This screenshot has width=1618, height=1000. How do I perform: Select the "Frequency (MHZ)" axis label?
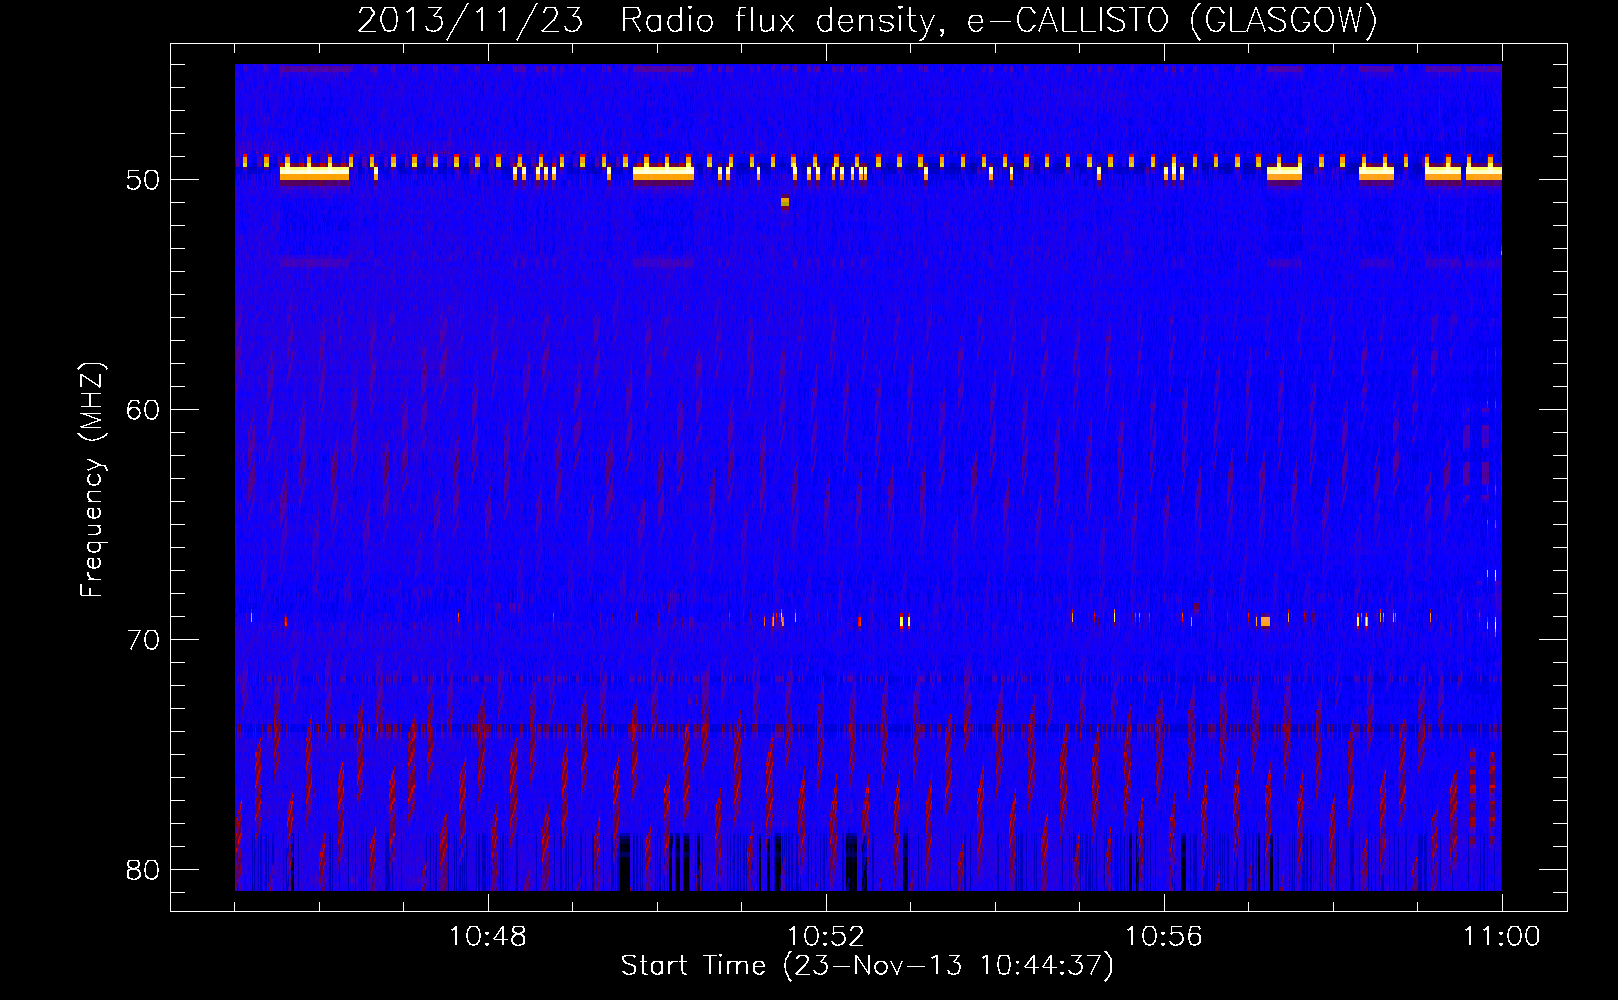92,480
